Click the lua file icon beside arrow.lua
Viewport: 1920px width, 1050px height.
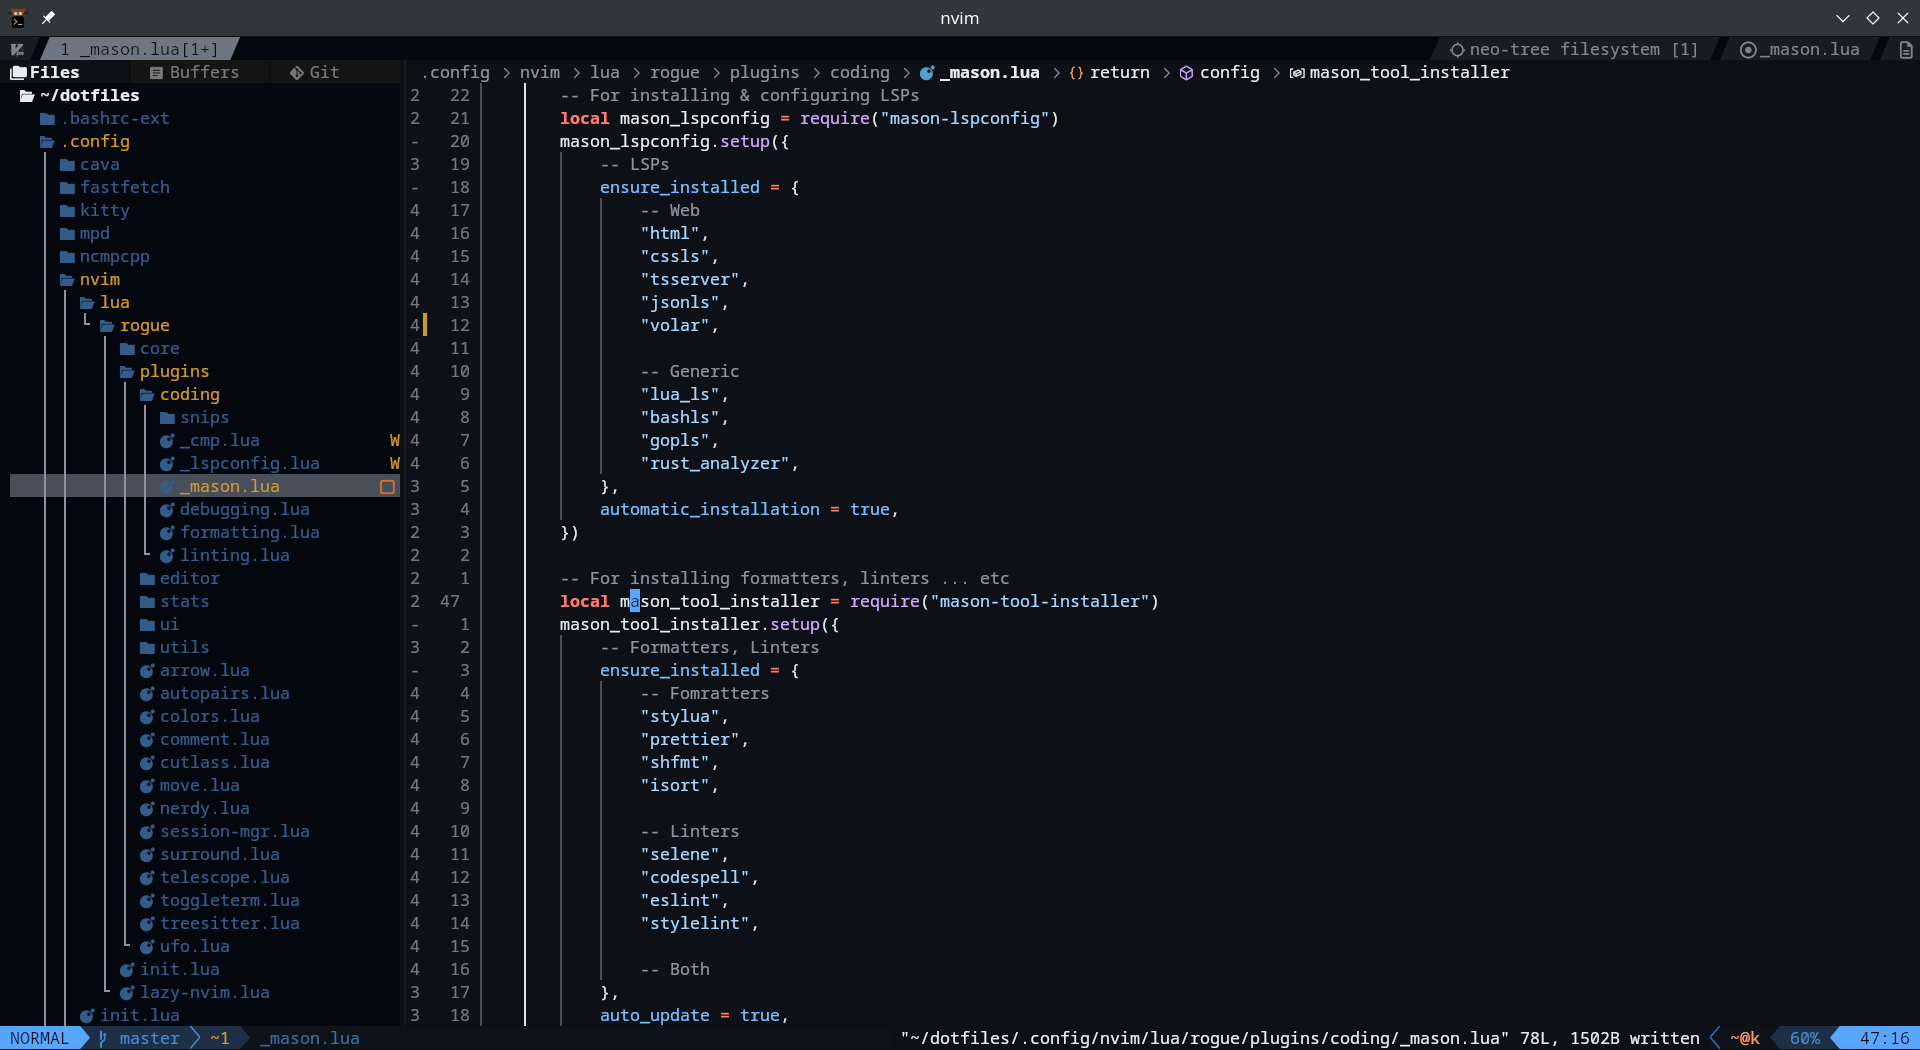tap(147, 671)
